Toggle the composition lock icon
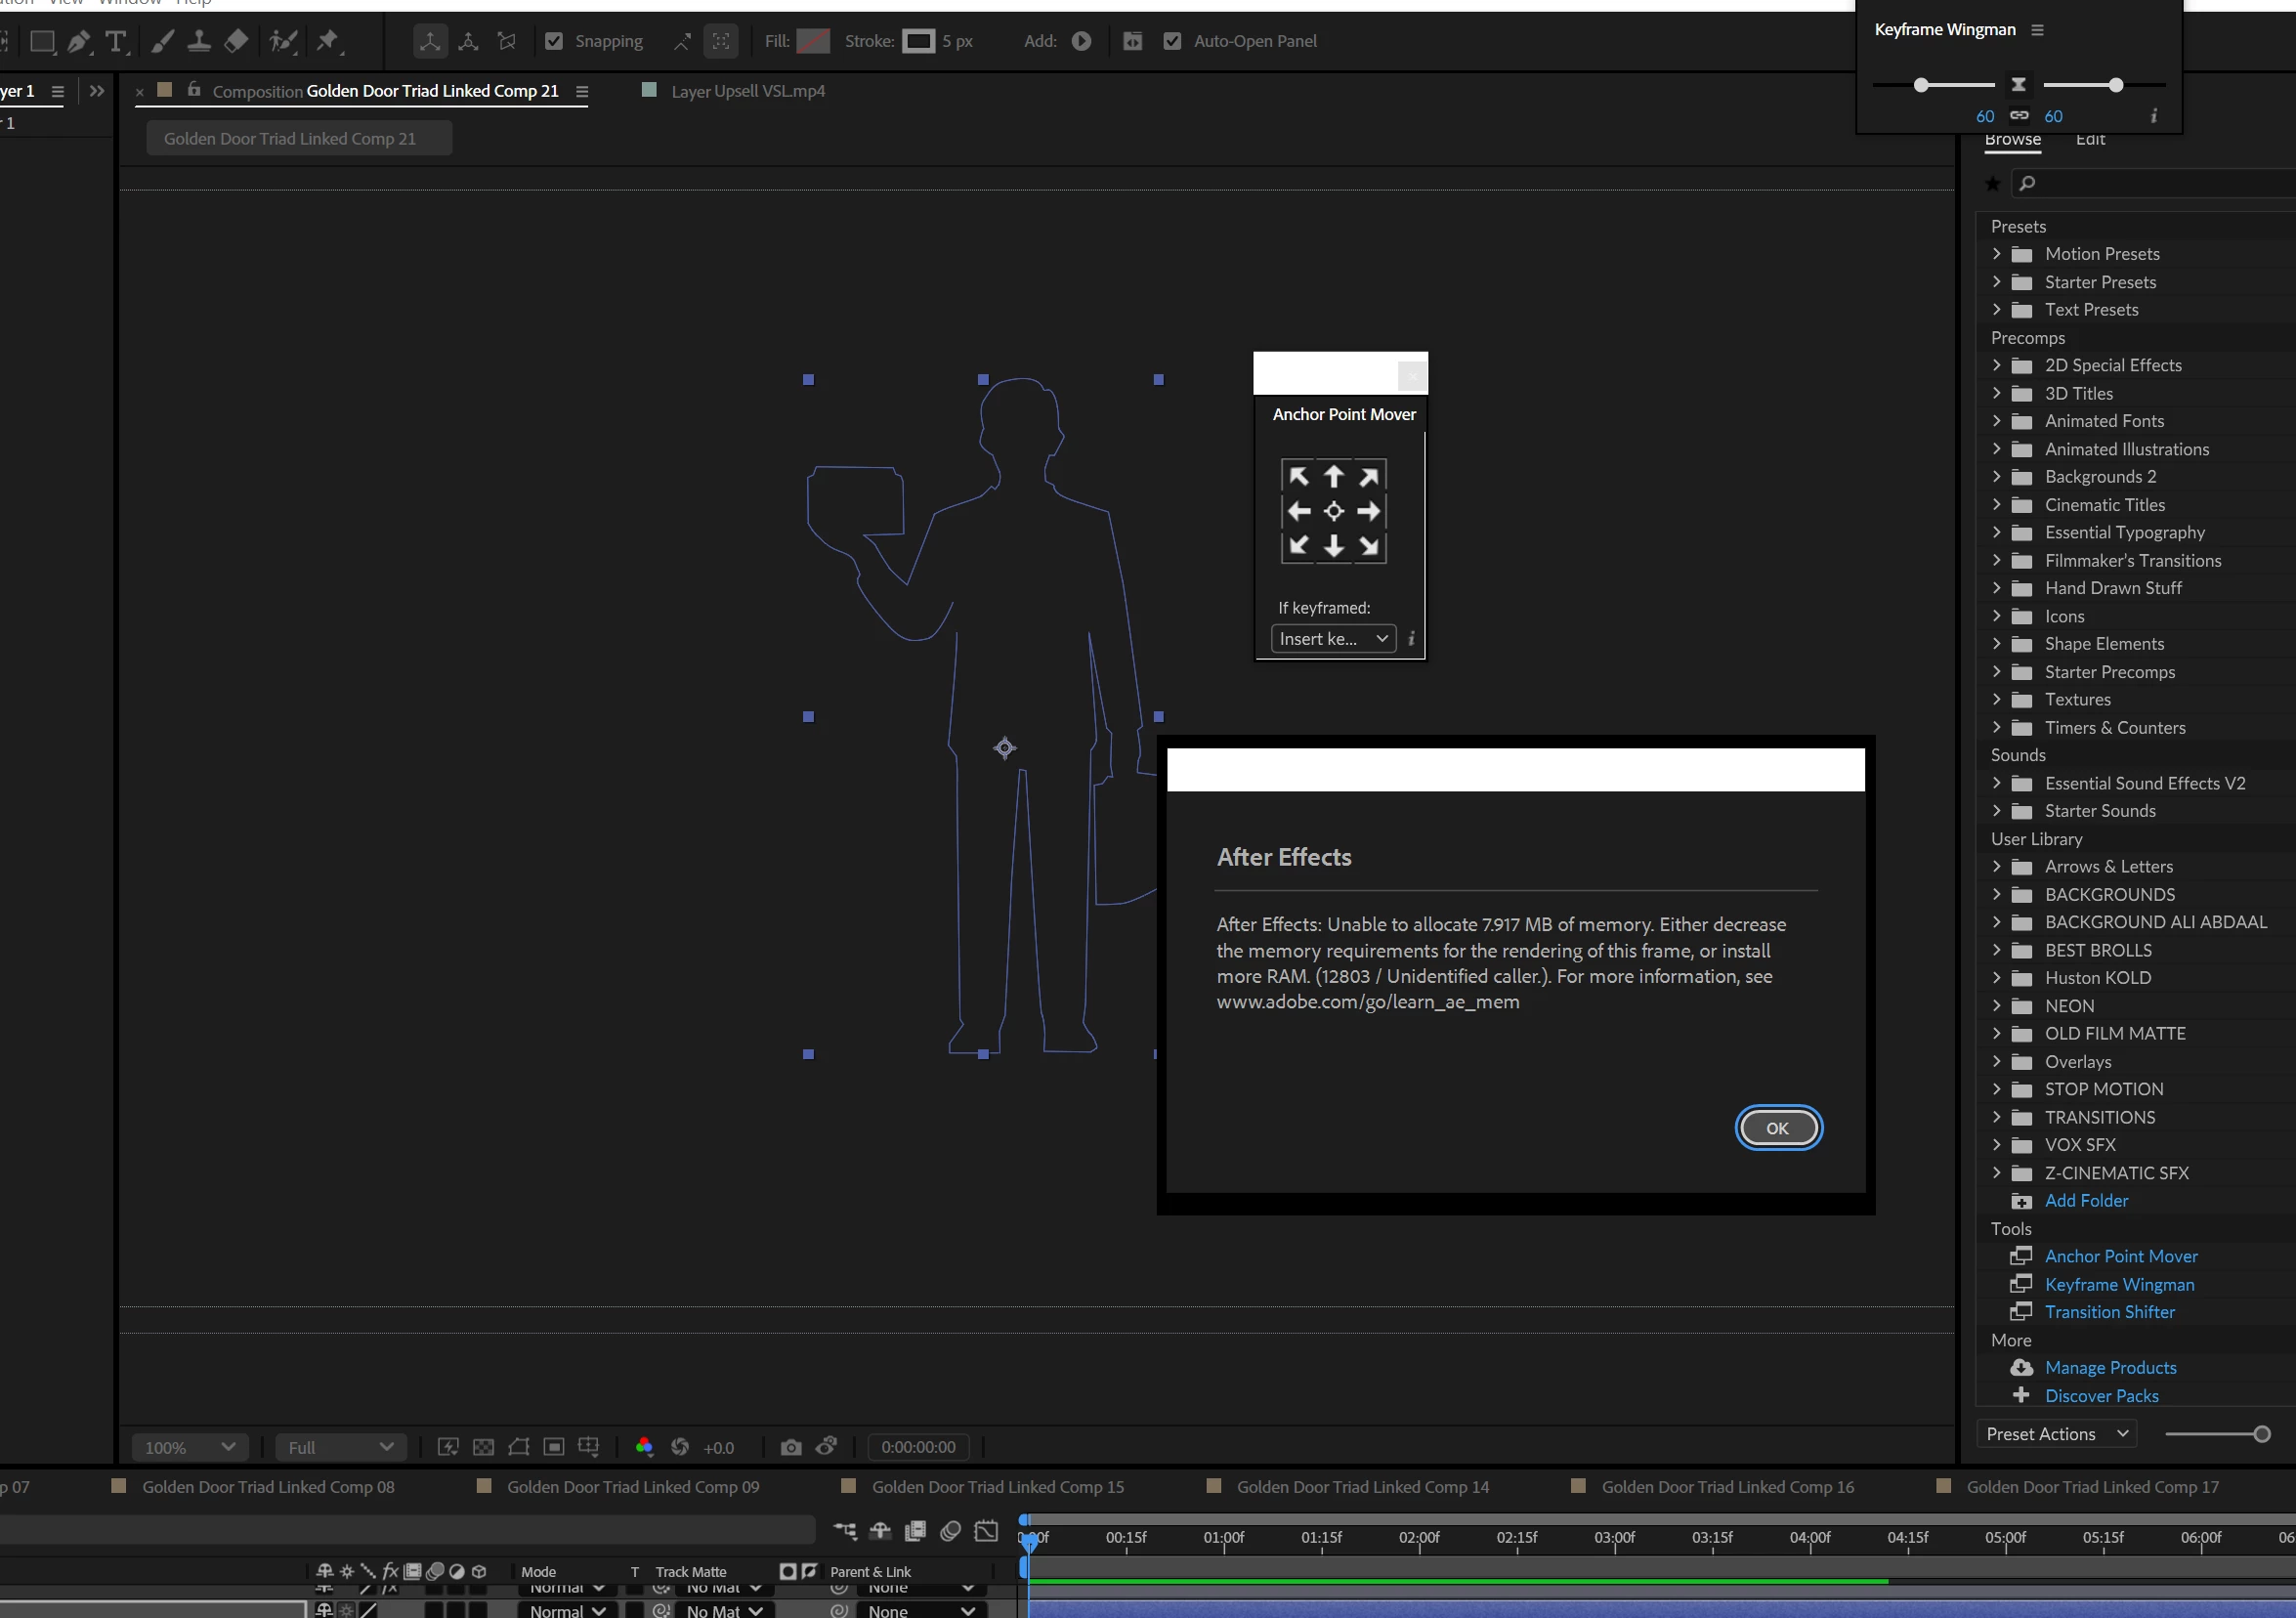 tap(194, 89)
